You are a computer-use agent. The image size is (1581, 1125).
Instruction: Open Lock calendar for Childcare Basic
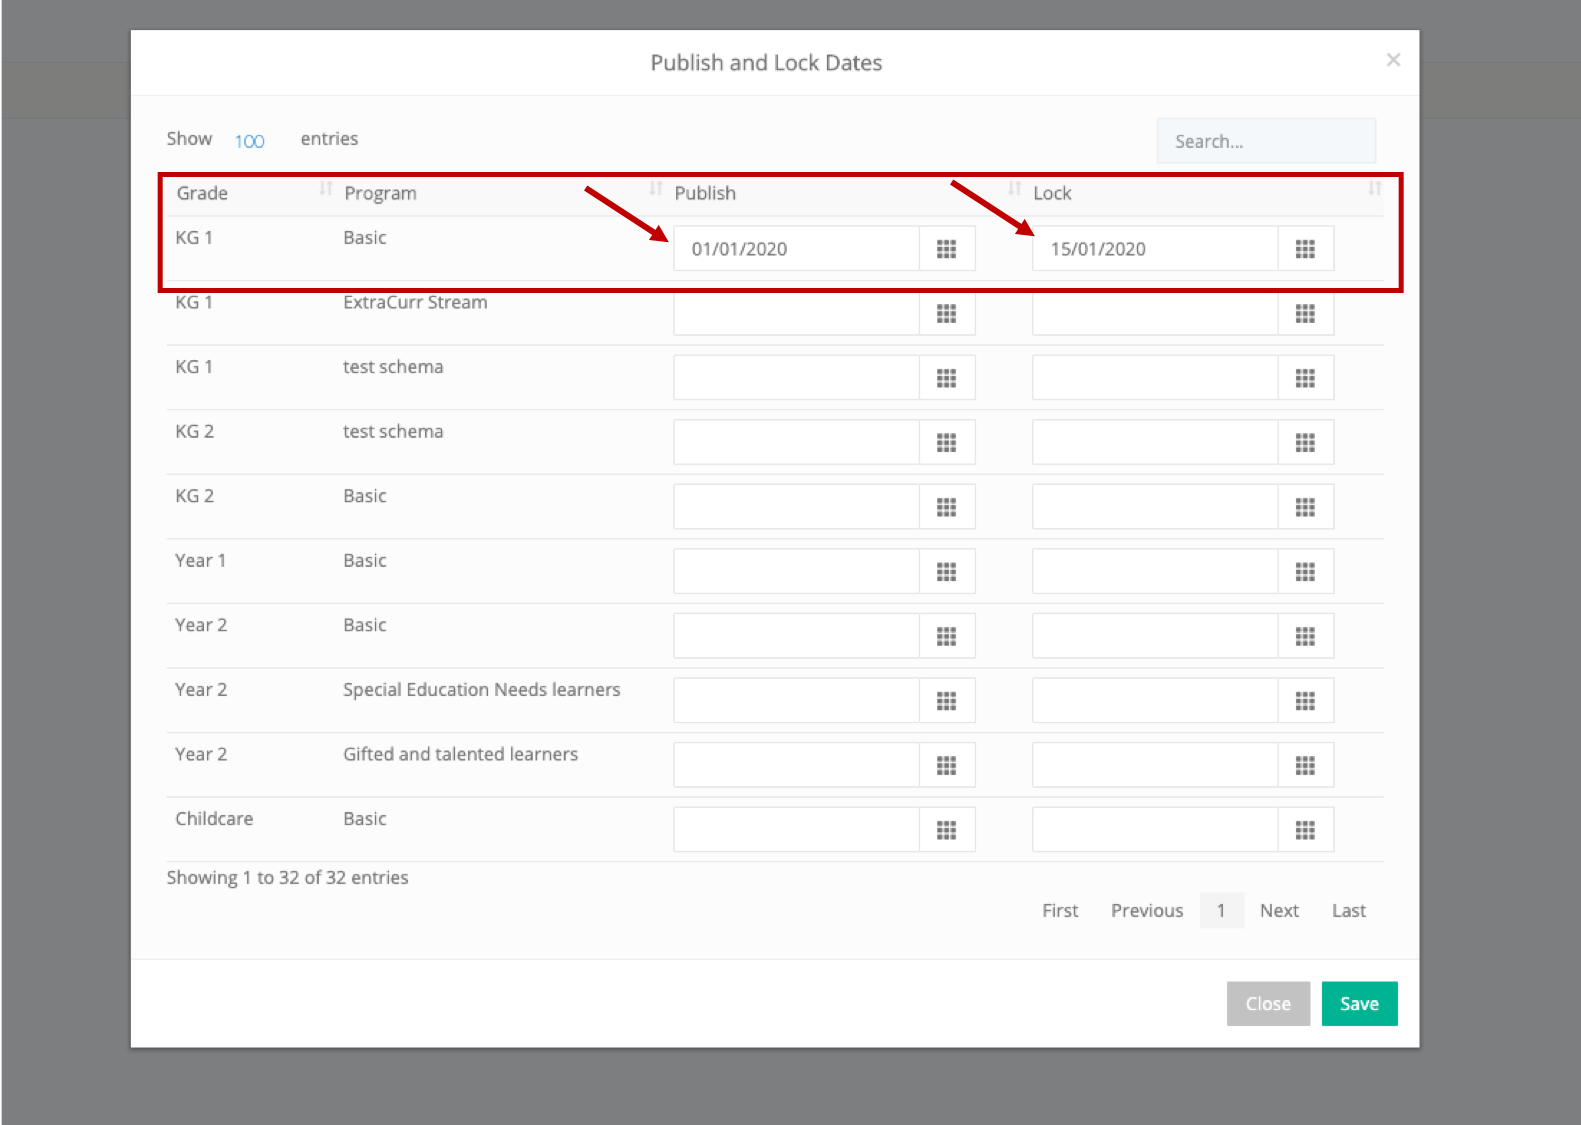[x=1305, y=830]
